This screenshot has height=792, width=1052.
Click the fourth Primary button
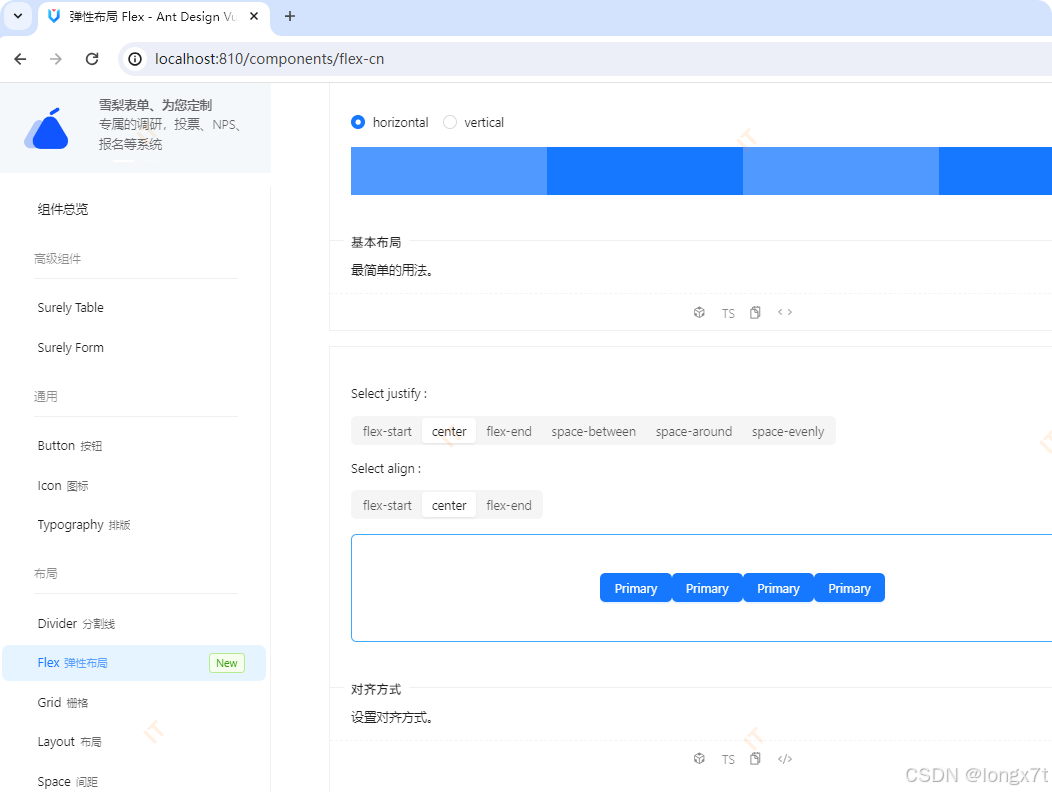coord(849,588)
